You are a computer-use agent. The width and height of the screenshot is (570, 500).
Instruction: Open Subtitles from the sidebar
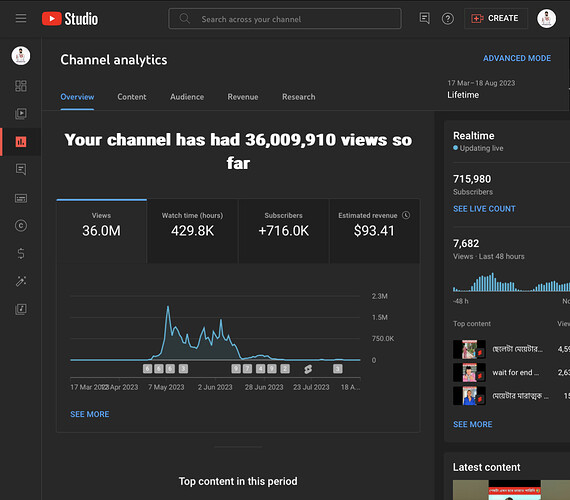pyautogui.click(x=21, y=198)
